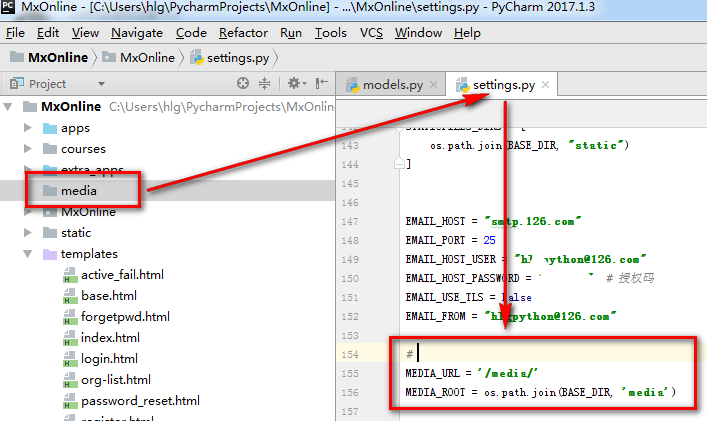
Task: Open the Refactor menu
Action: pos(243,33)
